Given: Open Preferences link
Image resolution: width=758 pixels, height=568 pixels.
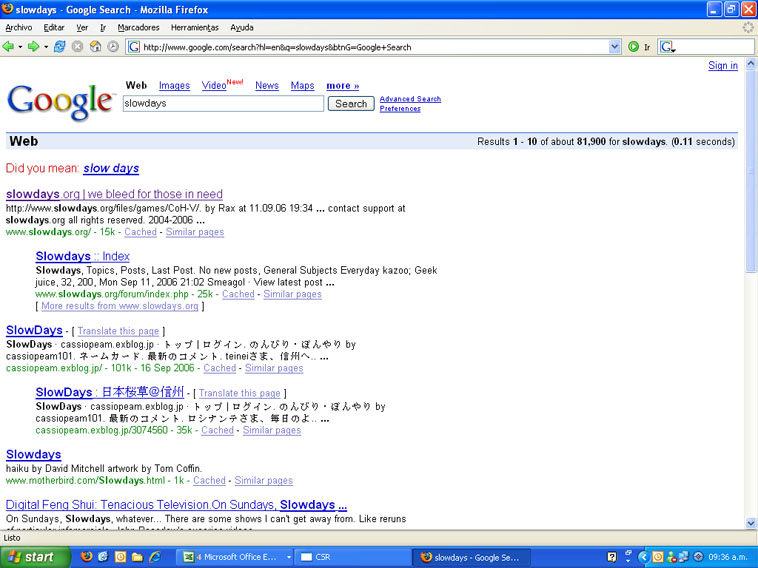Looking at the screenshot, I should tap(400, 109).
